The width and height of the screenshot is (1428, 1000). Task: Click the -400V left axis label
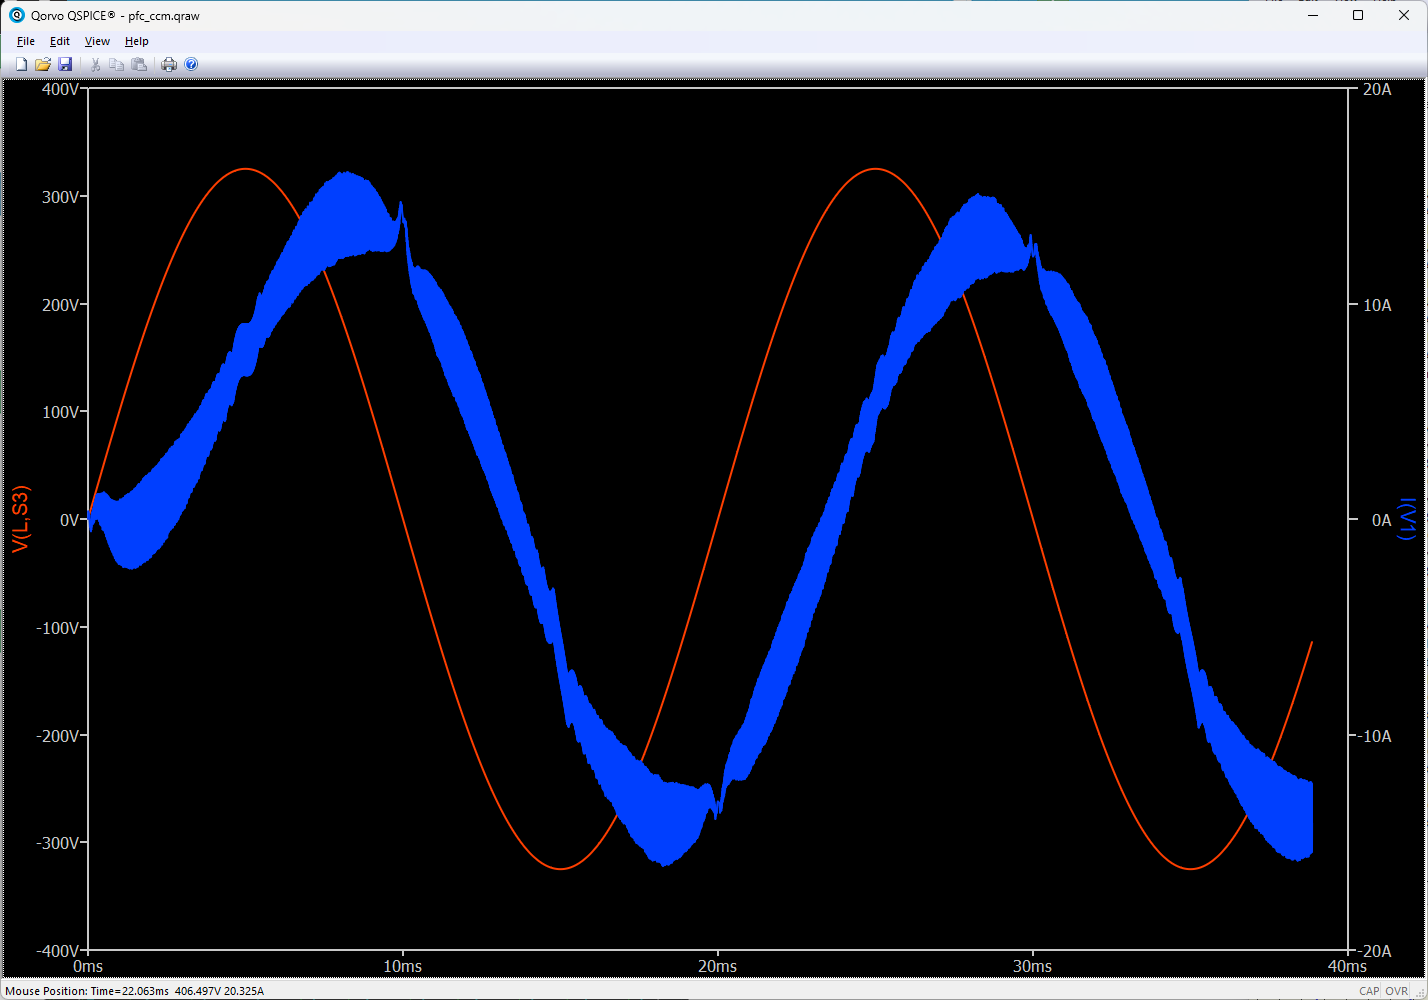click(x=57, y=951)
